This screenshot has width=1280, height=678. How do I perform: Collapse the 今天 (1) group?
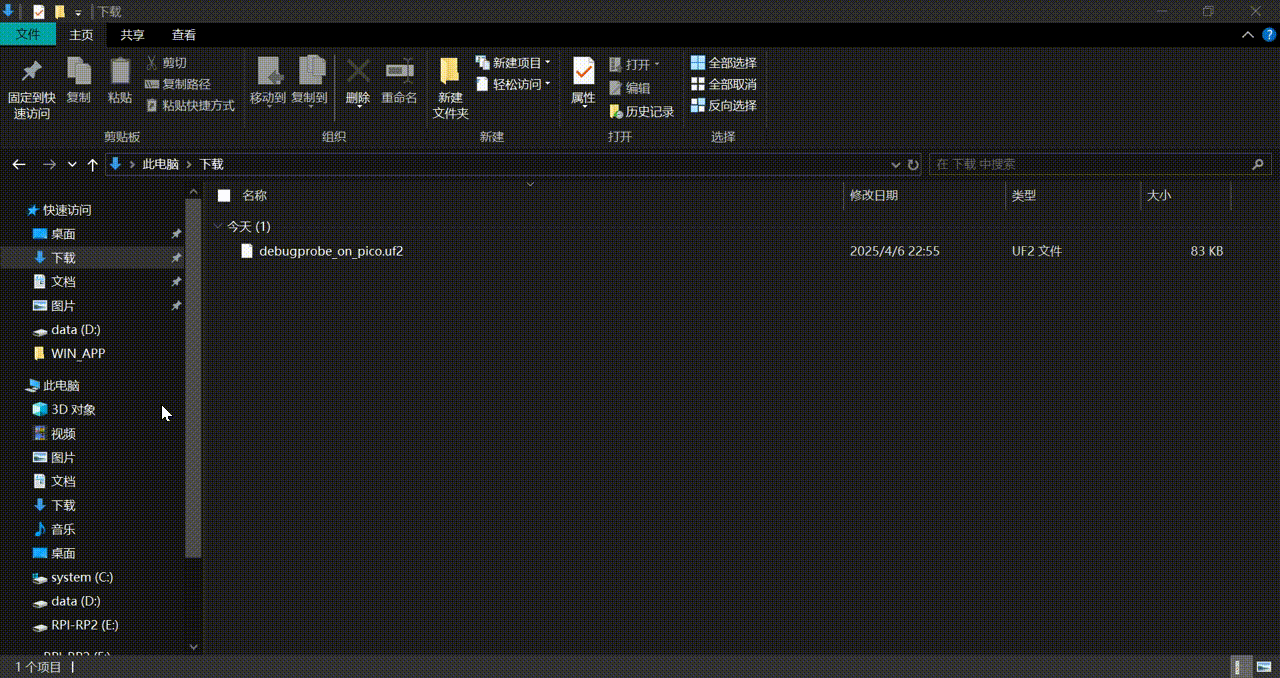coord(218,227)
